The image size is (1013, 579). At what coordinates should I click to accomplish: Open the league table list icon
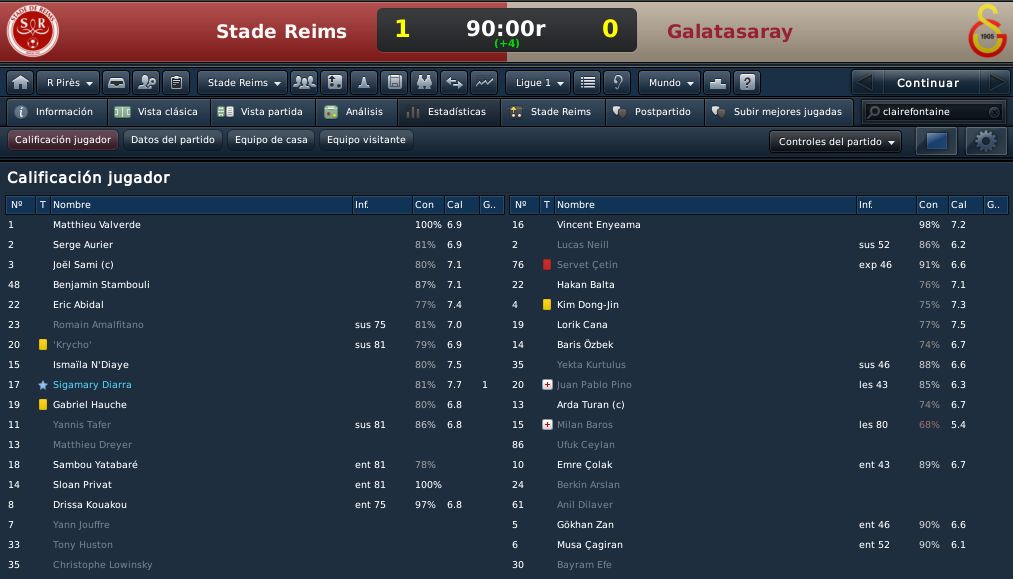(x=587, y=83)
